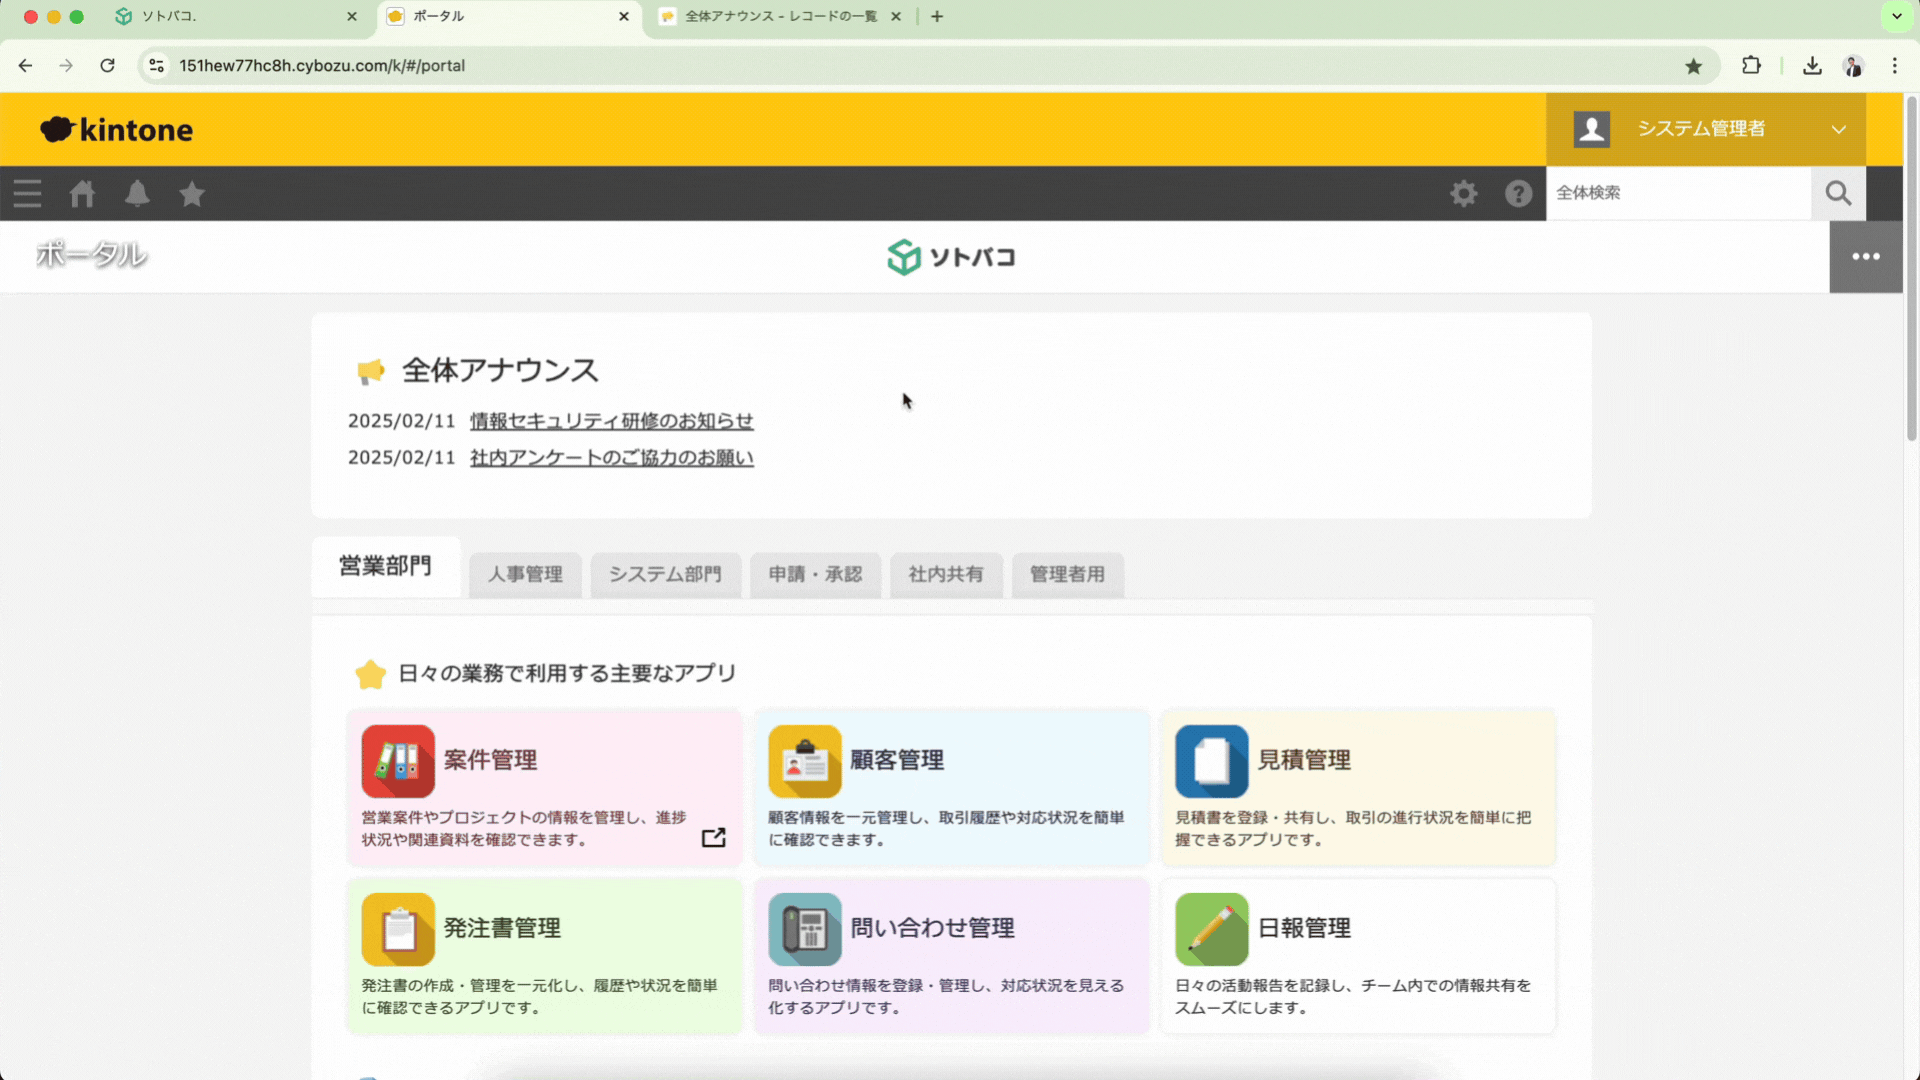Switch to the 人事管理 tab
The height and width of the screenshot is (1080, 1920).
525,574
